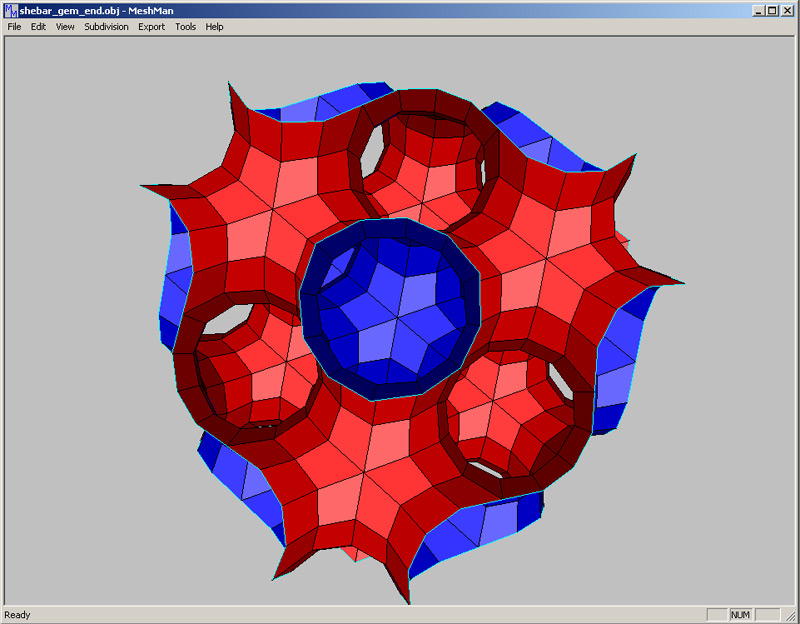800x624 pixels.
Task: Click the resize grip at window corner
Action: 792,616
